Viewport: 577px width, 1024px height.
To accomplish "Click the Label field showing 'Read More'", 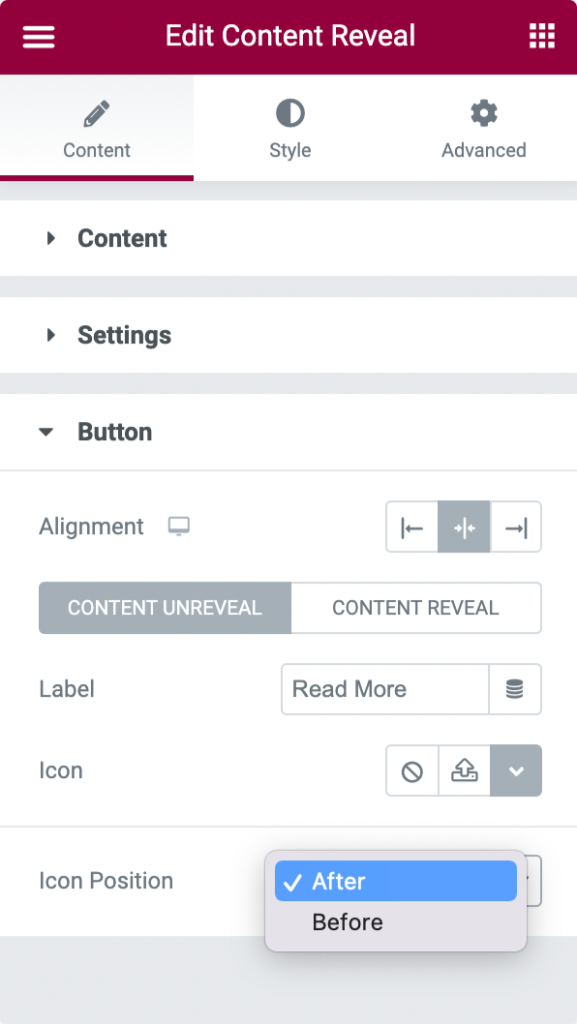I will tap(384, 689).
